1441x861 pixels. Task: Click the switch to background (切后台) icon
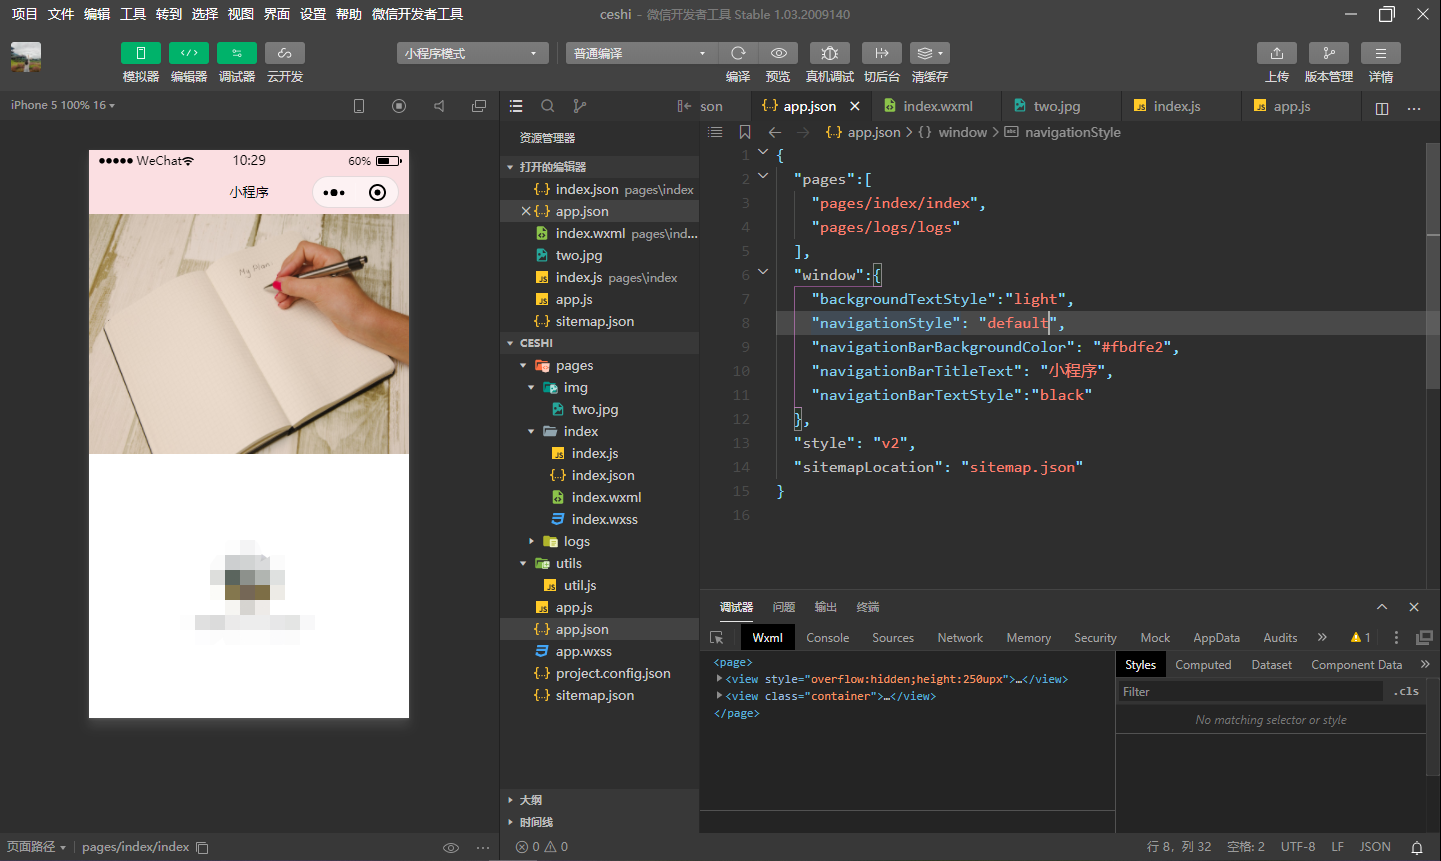(x=881, y=53)
